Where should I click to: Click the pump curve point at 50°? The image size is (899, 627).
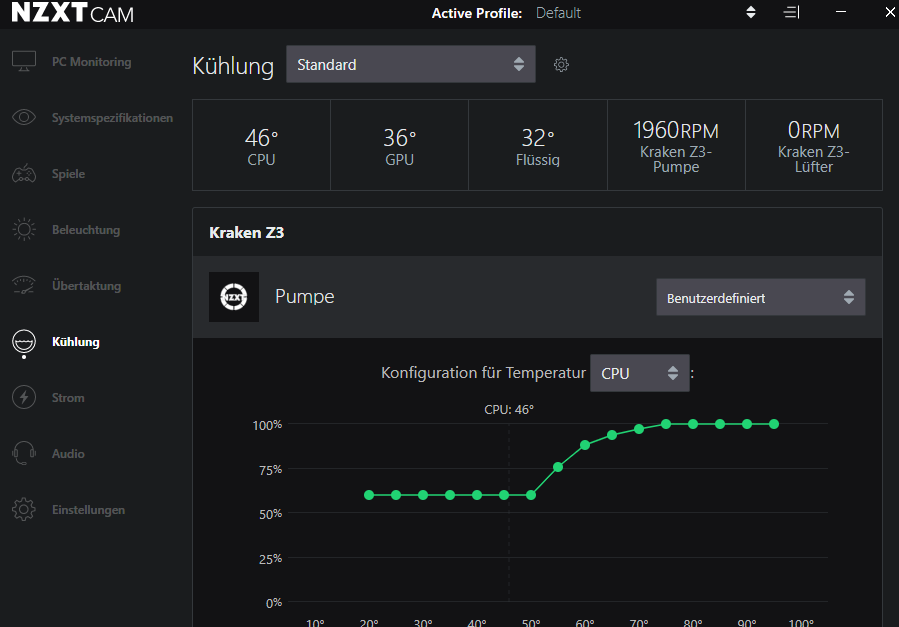point(531,495)
